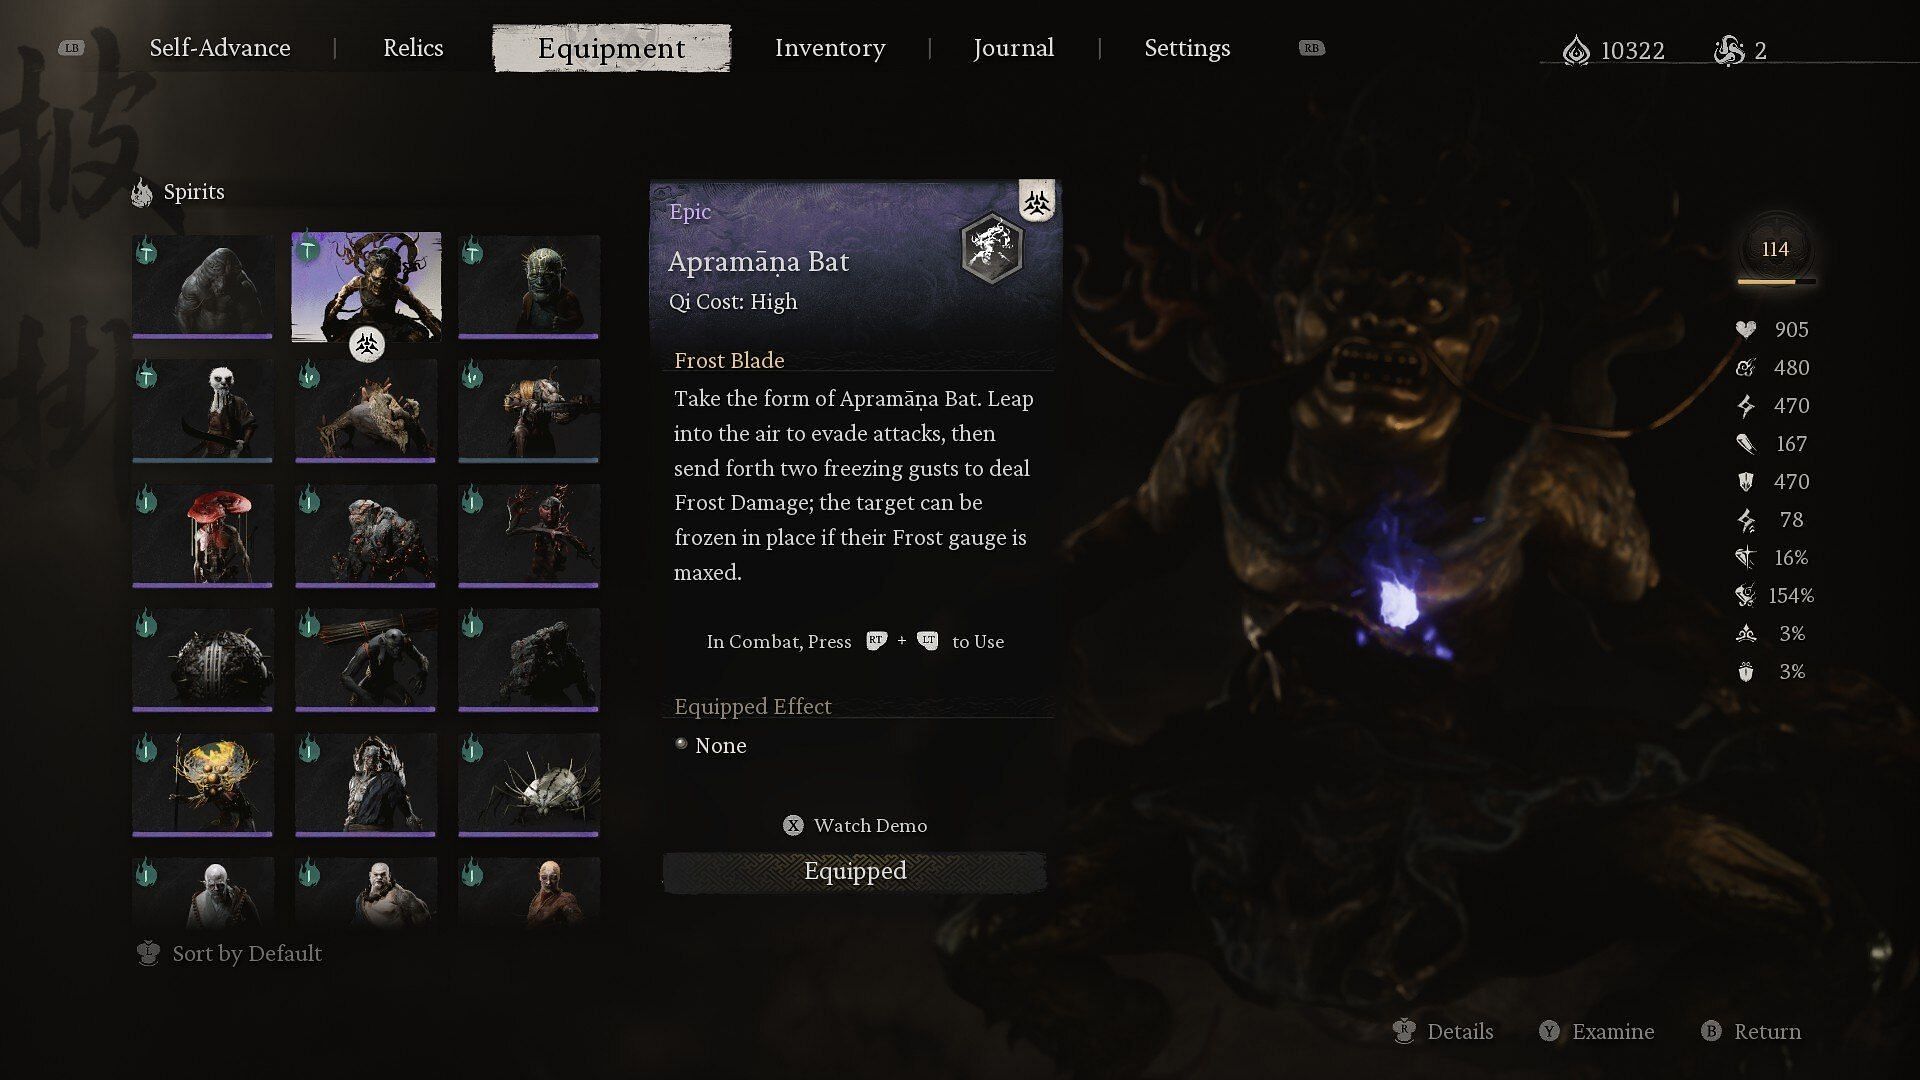Click the Apramāṇa Bat spirit icon
1920x1080 pixels.
pyautogui.click(x=368, y=285)
